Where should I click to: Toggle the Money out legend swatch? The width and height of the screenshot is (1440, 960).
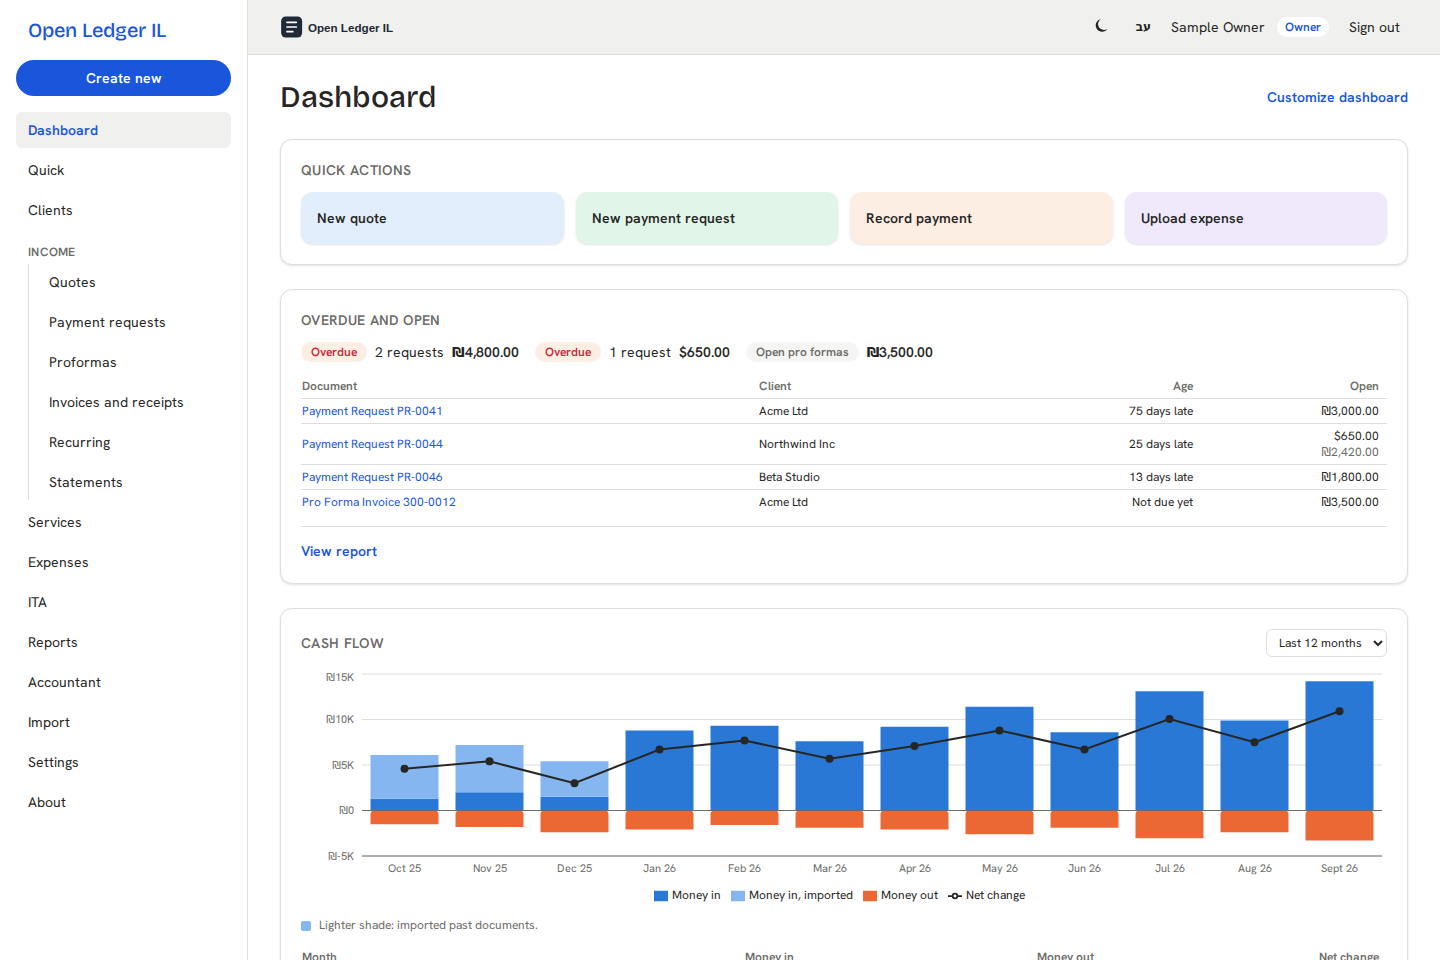869,896
